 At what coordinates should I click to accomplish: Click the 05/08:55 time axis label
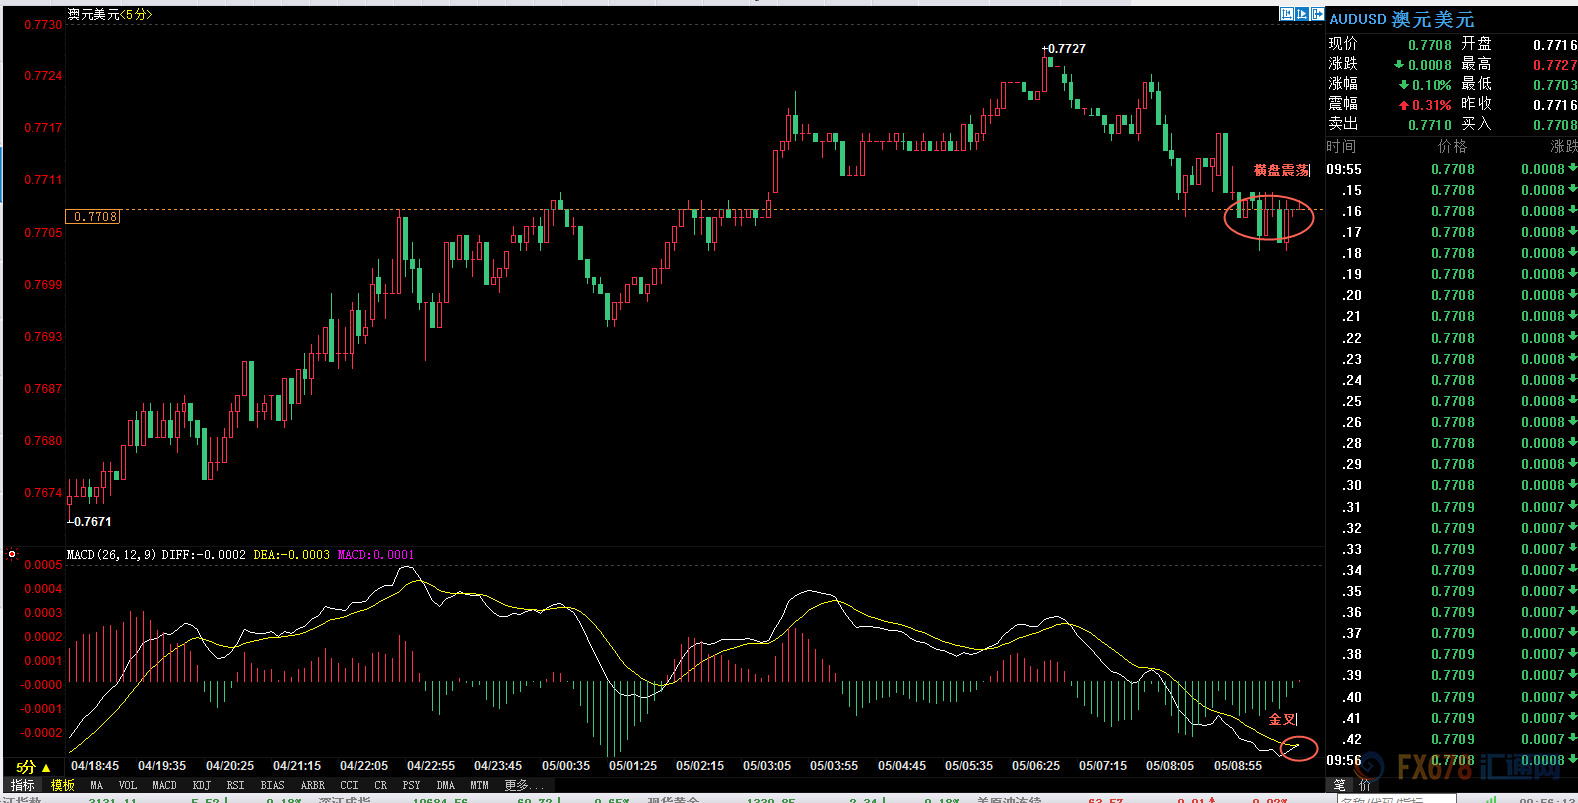pos(1238,766)
